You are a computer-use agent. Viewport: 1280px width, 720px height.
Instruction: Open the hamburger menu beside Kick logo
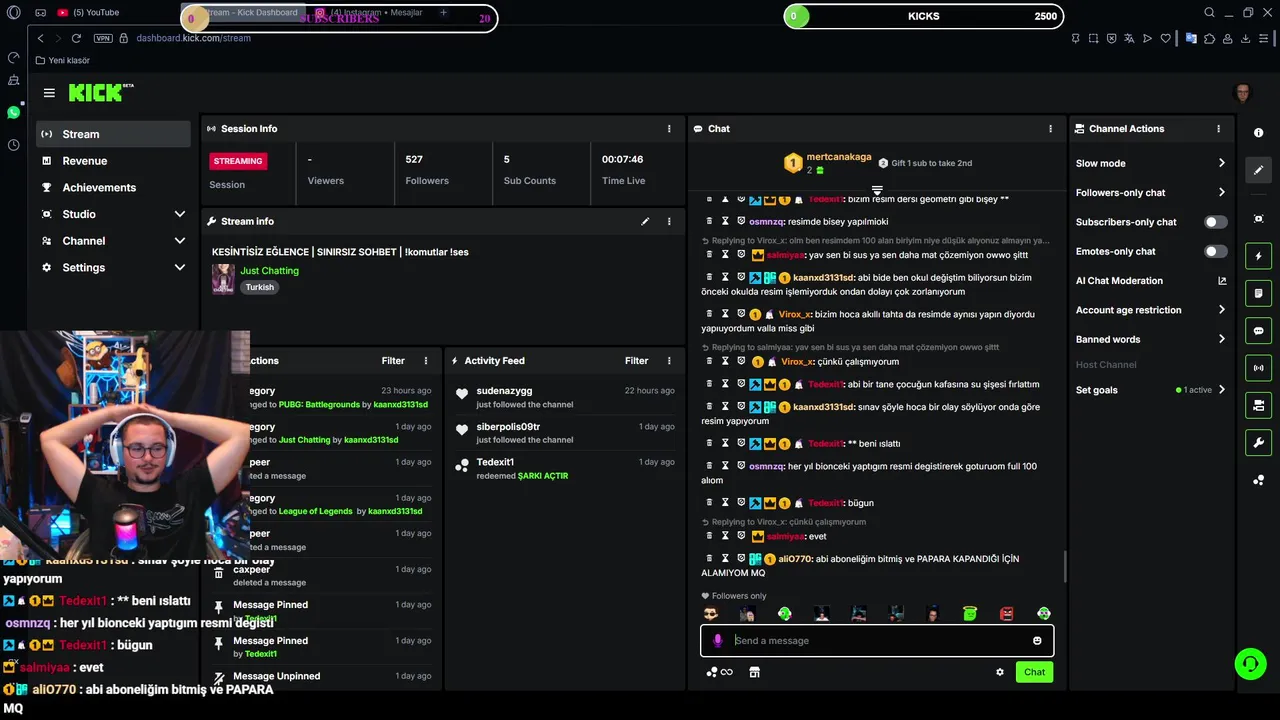click(49, 93)
